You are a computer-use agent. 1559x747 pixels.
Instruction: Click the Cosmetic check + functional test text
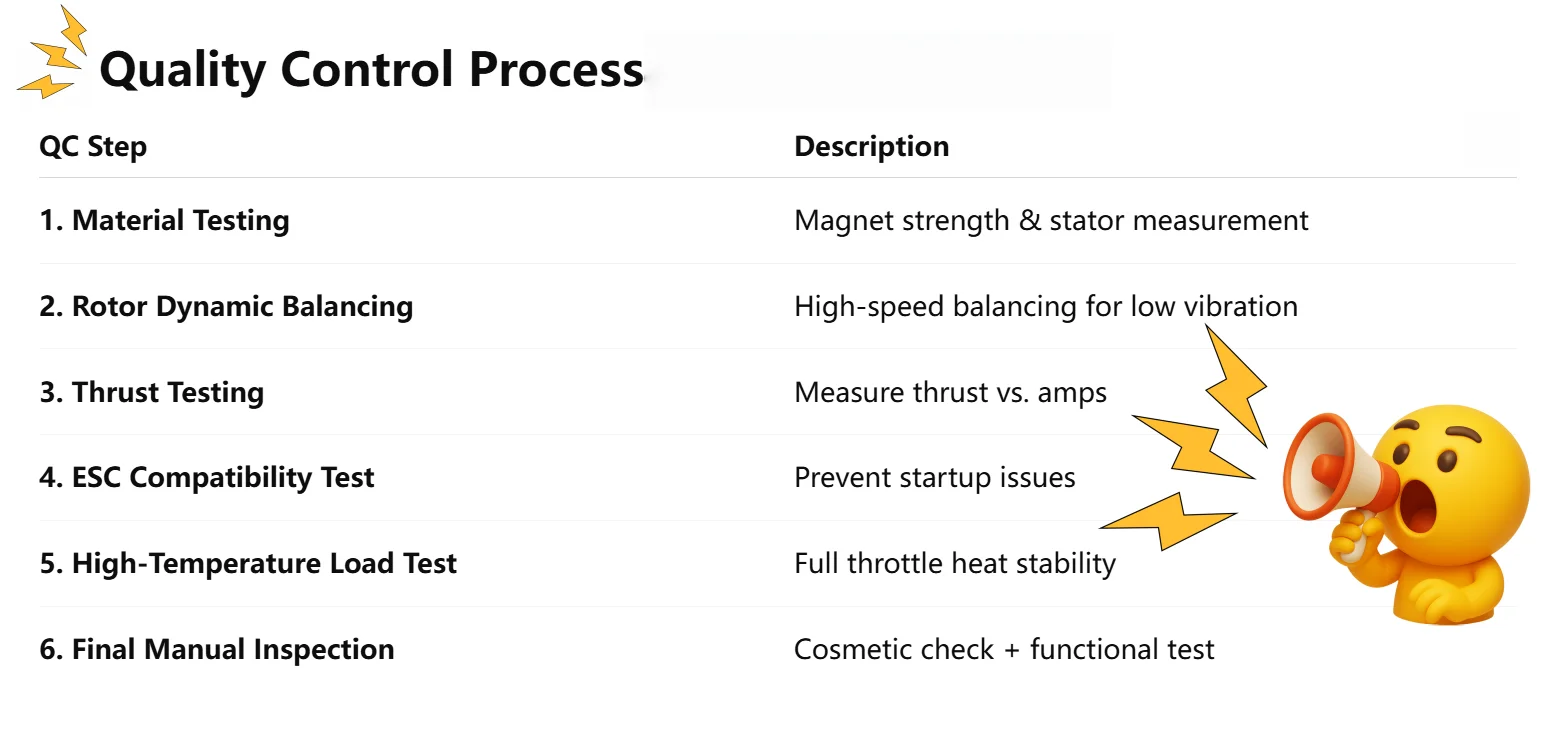pyautogui.click(x=1003, y=649)
